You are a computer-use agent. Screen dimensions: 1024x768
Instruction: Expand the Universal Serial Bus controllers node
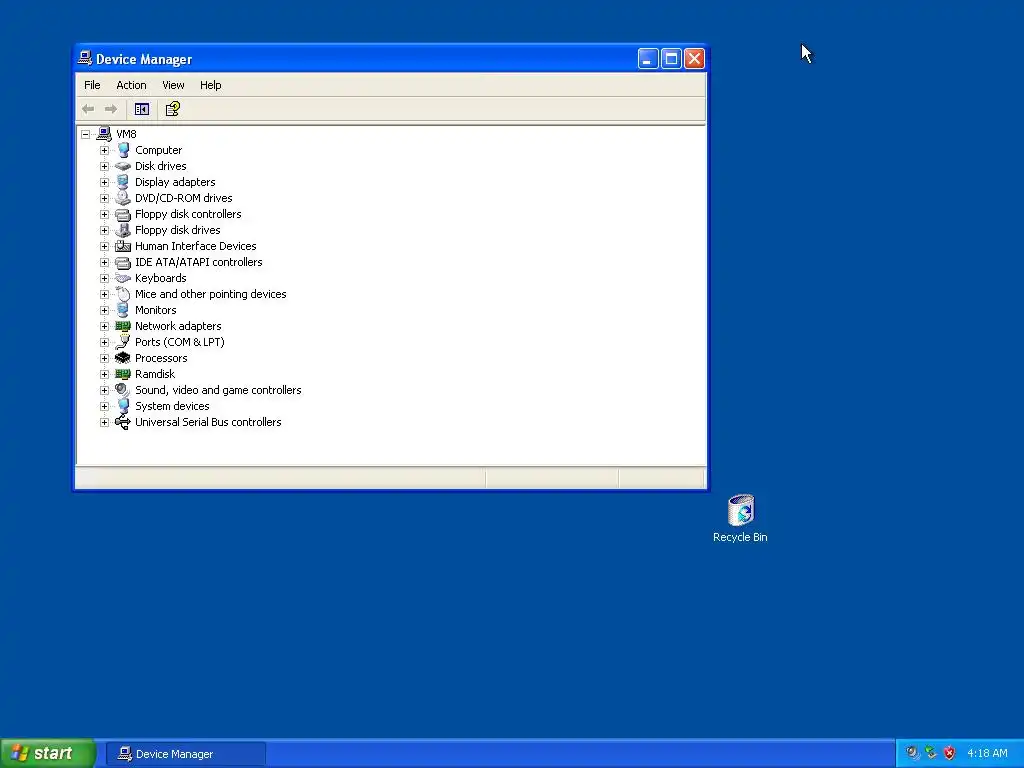click(x=104, y=422)
